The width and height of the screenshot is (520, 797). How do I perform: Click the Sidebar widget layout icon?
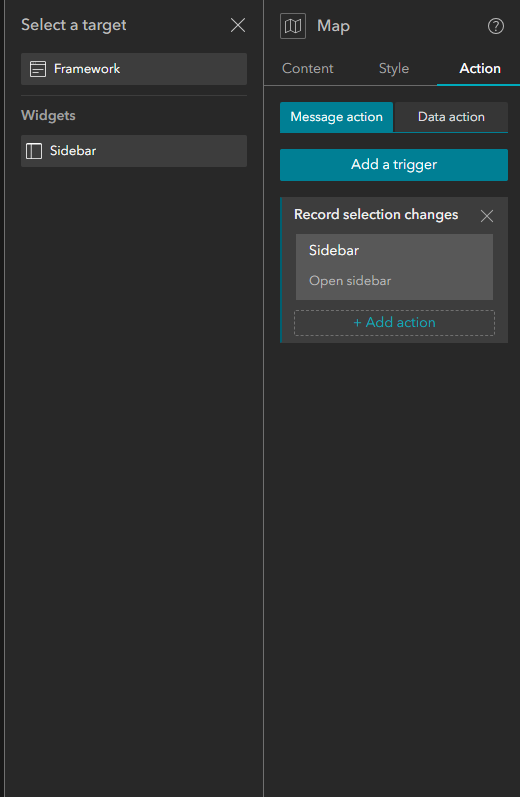point(34,151)
